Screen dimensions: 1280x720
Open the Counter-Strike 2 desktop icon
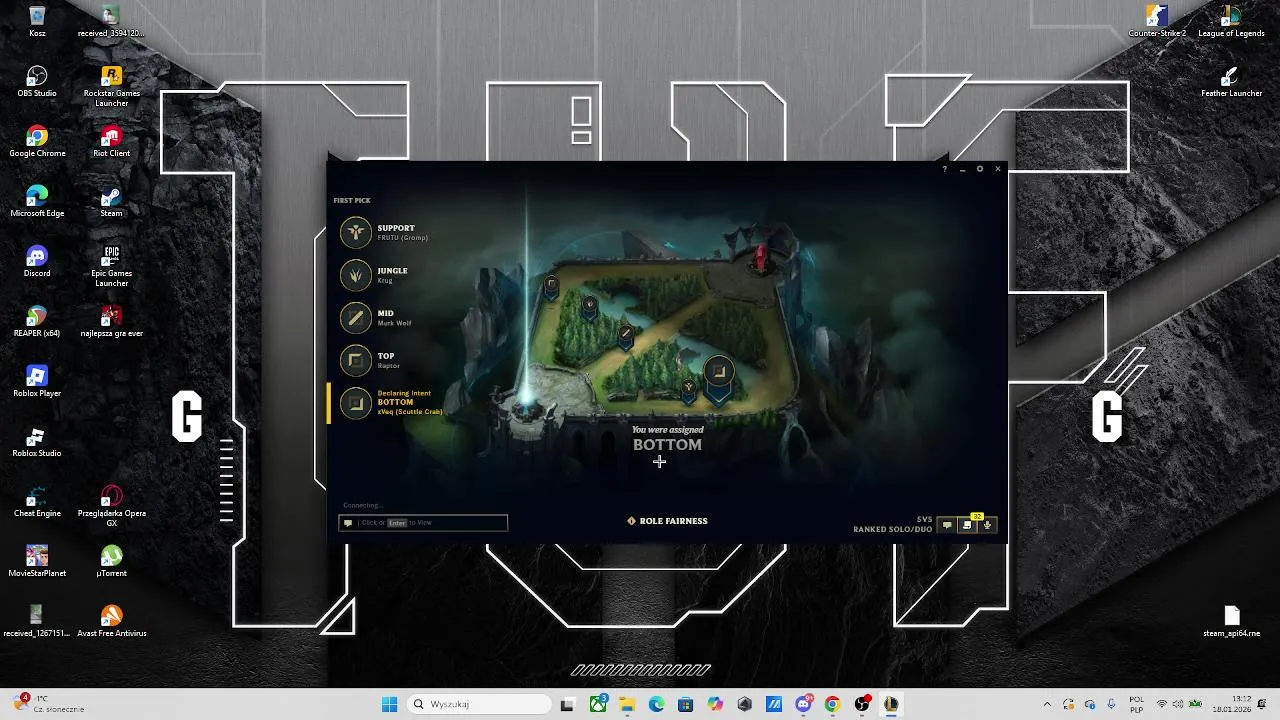(1157, 22)
